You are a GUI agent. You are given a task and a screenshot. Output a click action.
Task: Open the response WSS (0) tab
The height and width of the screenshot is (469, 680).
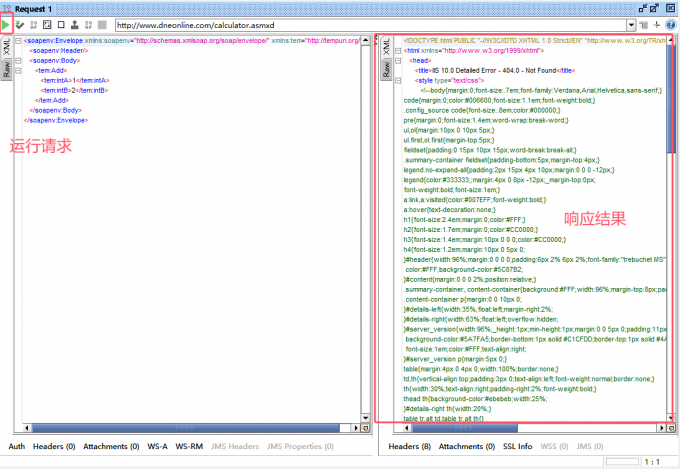[x=554, y=446]
